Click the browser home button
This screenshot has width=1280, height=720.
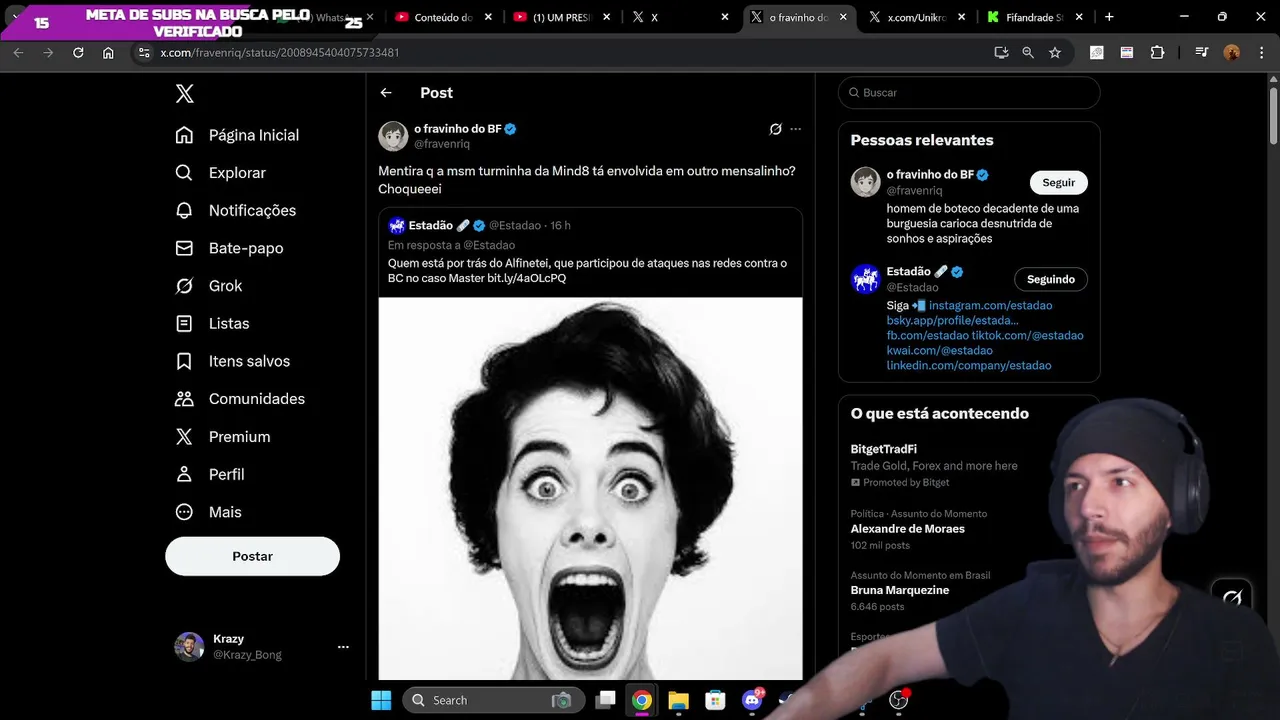point(108,53)
